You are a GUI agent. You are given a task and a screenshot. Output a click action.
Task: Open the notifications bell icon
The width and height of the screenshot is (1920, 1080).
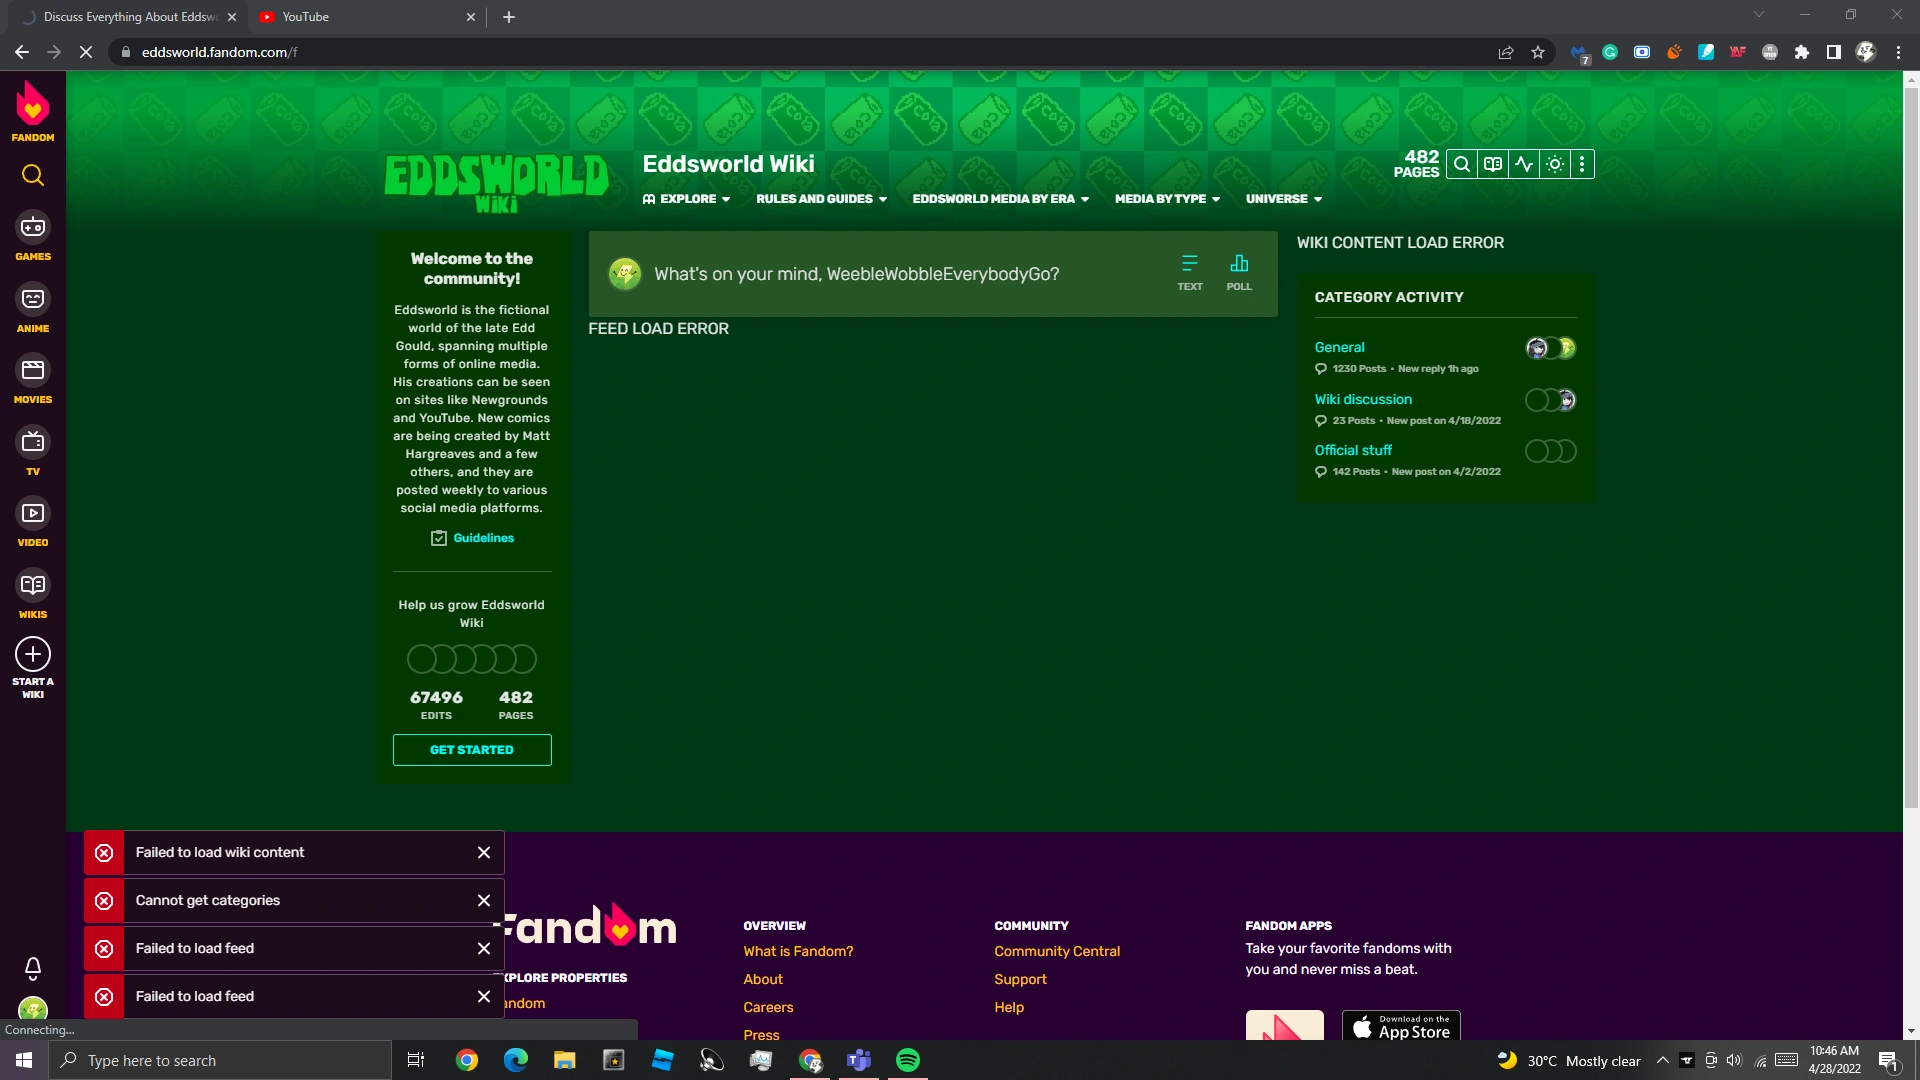click(33, 967)
